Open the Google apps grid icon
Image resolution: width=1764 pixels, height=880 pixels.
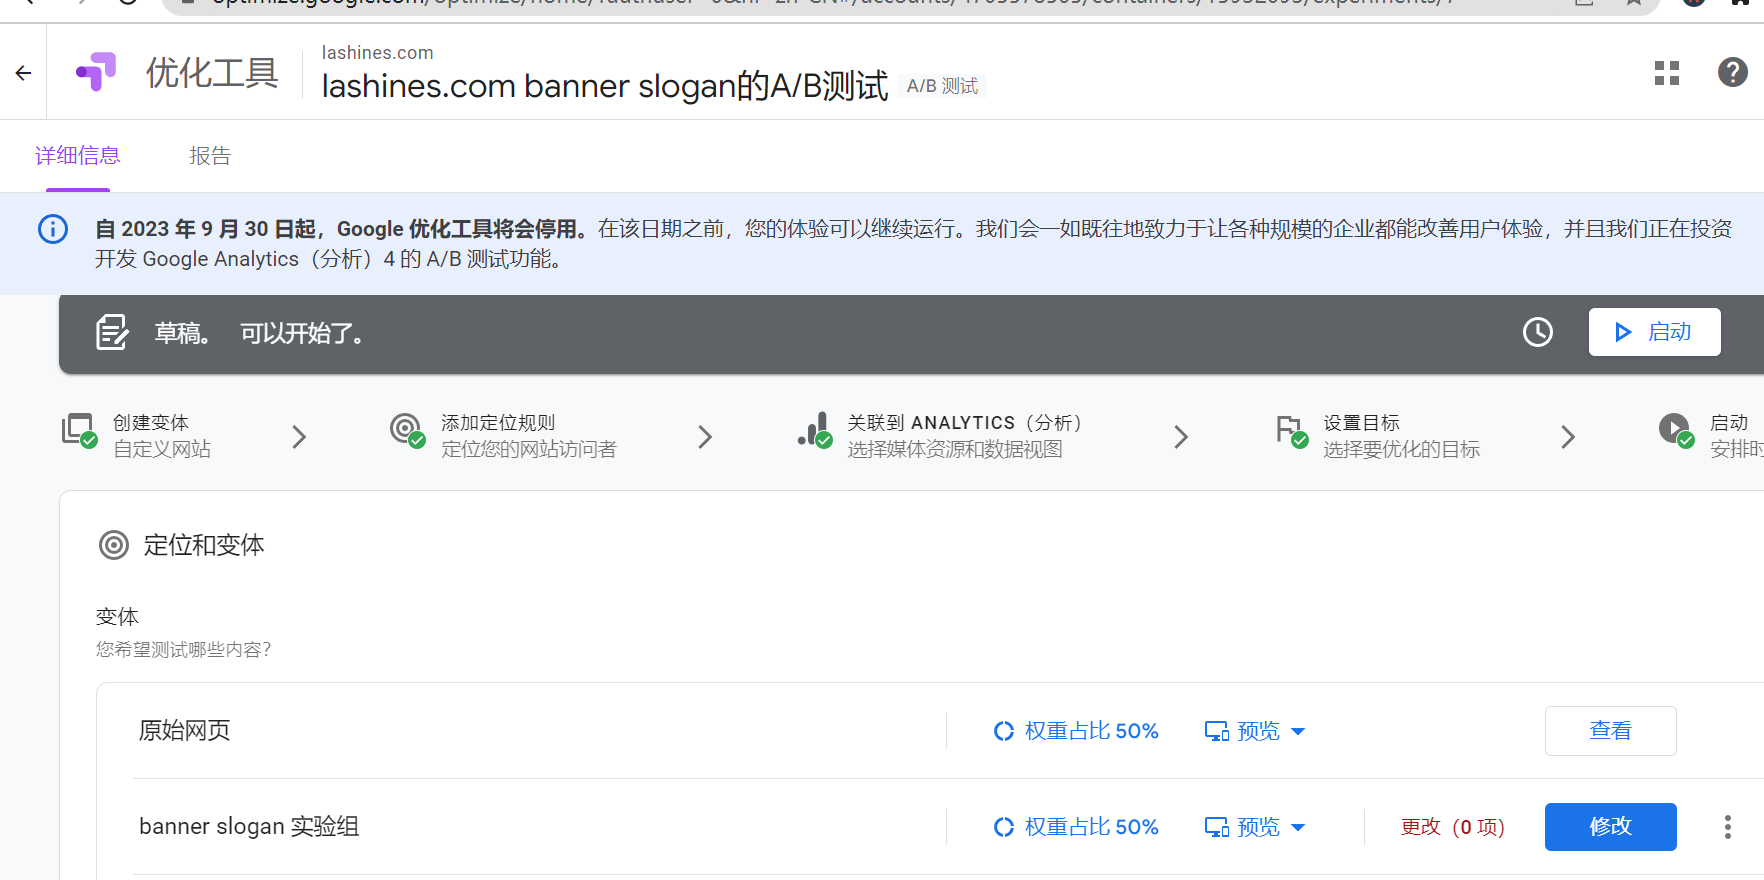click(1667, 73)
